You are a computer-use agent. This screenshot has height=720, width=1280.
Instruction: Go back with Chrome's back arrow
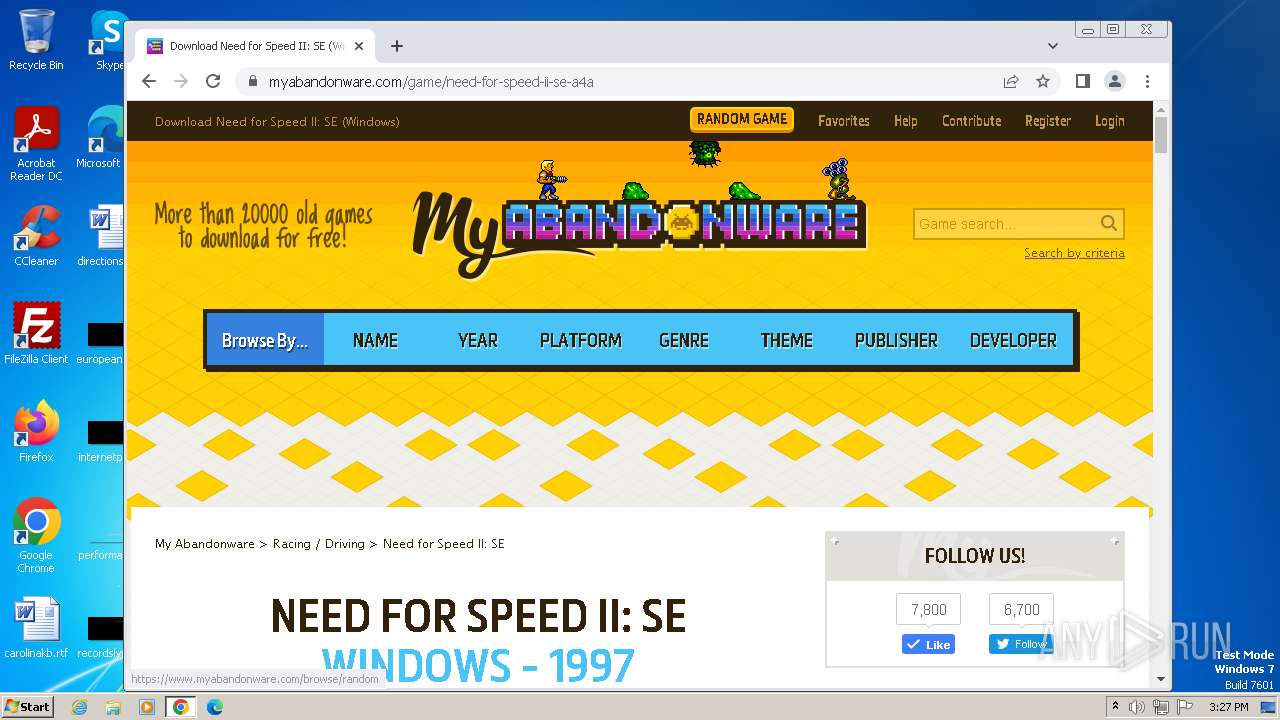(149, 81)
